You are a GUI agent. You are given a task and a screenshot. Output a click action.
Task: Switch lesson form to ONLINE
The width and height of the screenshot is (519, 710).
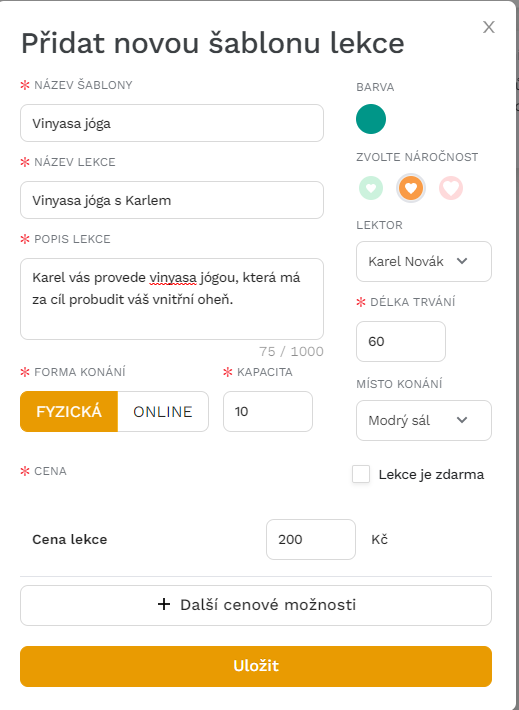163,412
